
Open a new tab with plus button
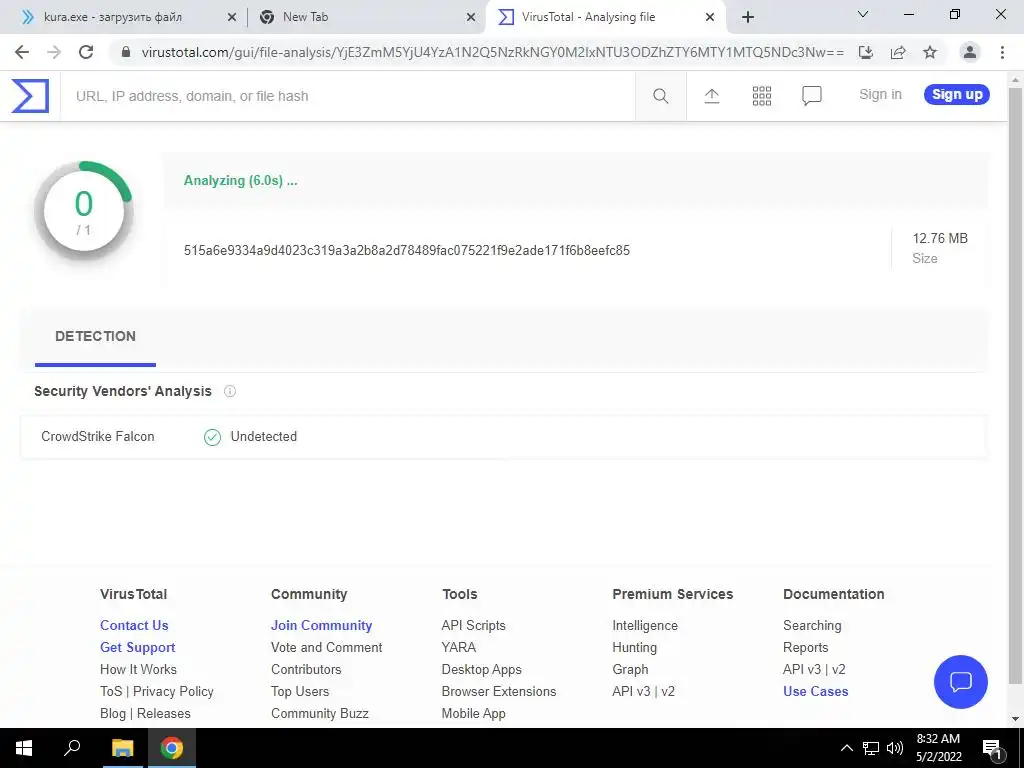(748, 17)
